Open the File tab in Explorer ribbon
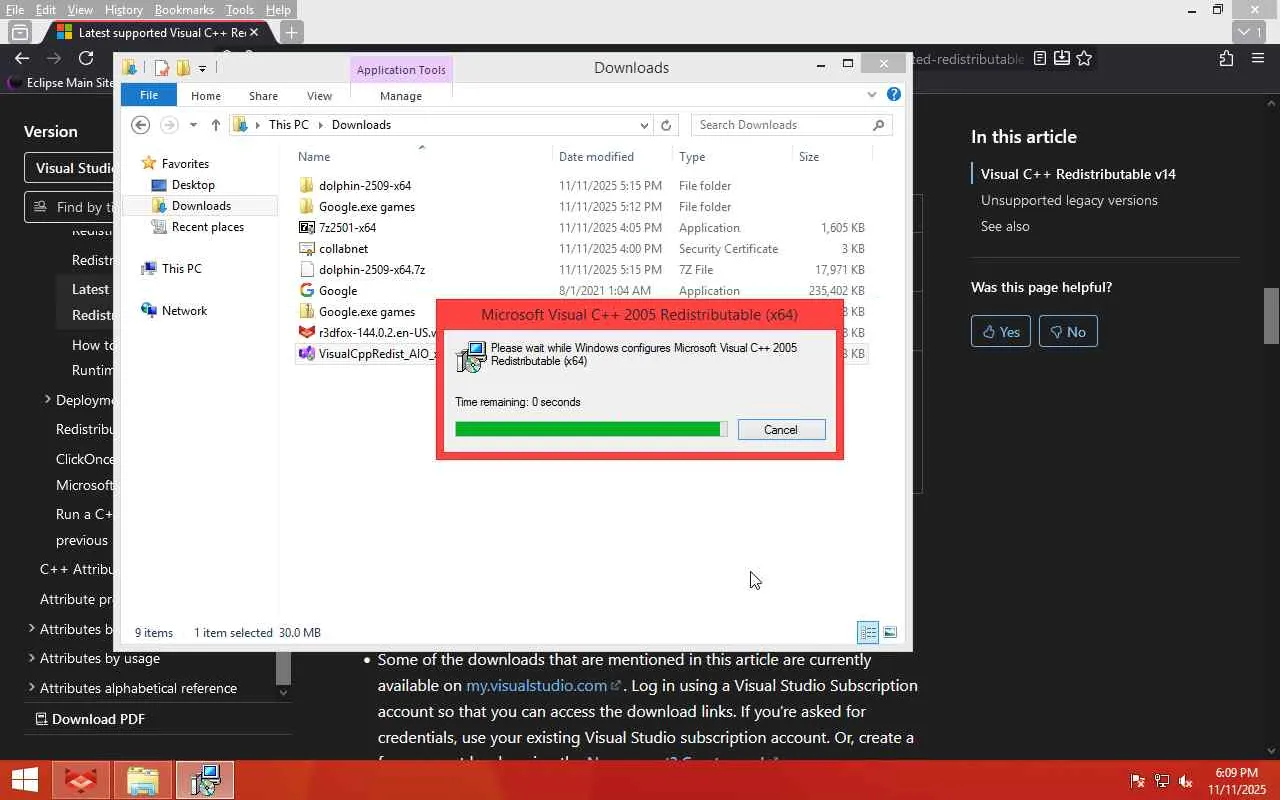This screenshot has width=1280, height=800. 149,95
